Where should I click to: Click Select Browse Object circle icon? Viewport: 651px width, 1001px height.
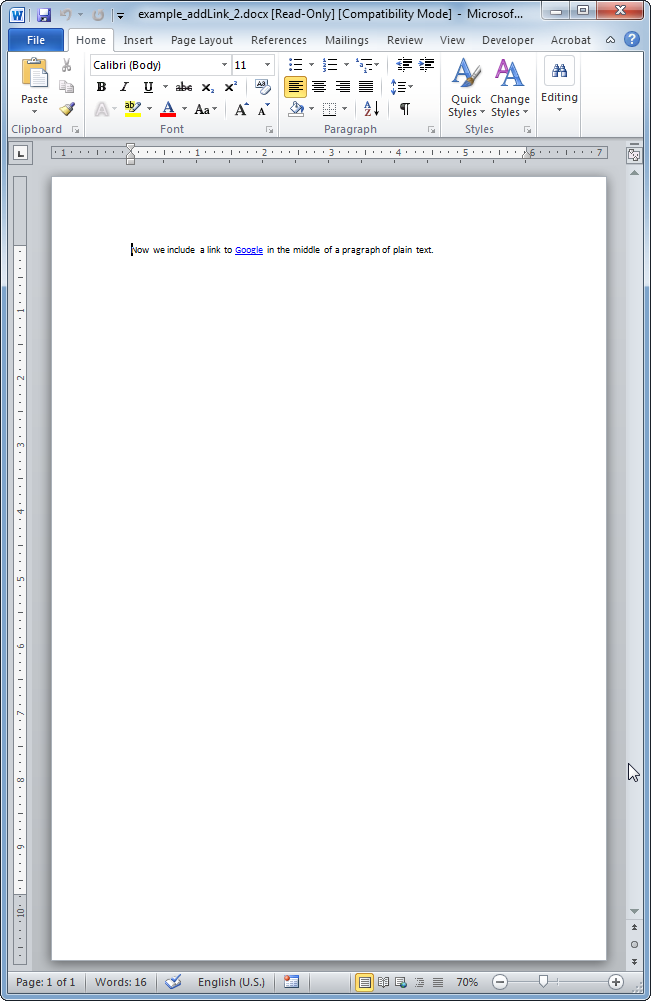[634, 944]
